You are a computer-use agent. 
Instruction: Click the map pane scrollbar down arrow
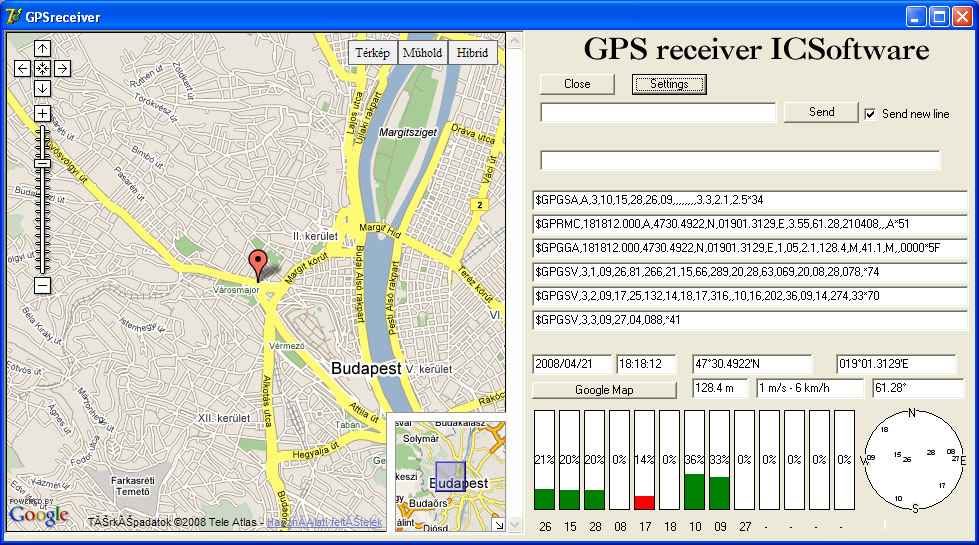tap(514, 524)
